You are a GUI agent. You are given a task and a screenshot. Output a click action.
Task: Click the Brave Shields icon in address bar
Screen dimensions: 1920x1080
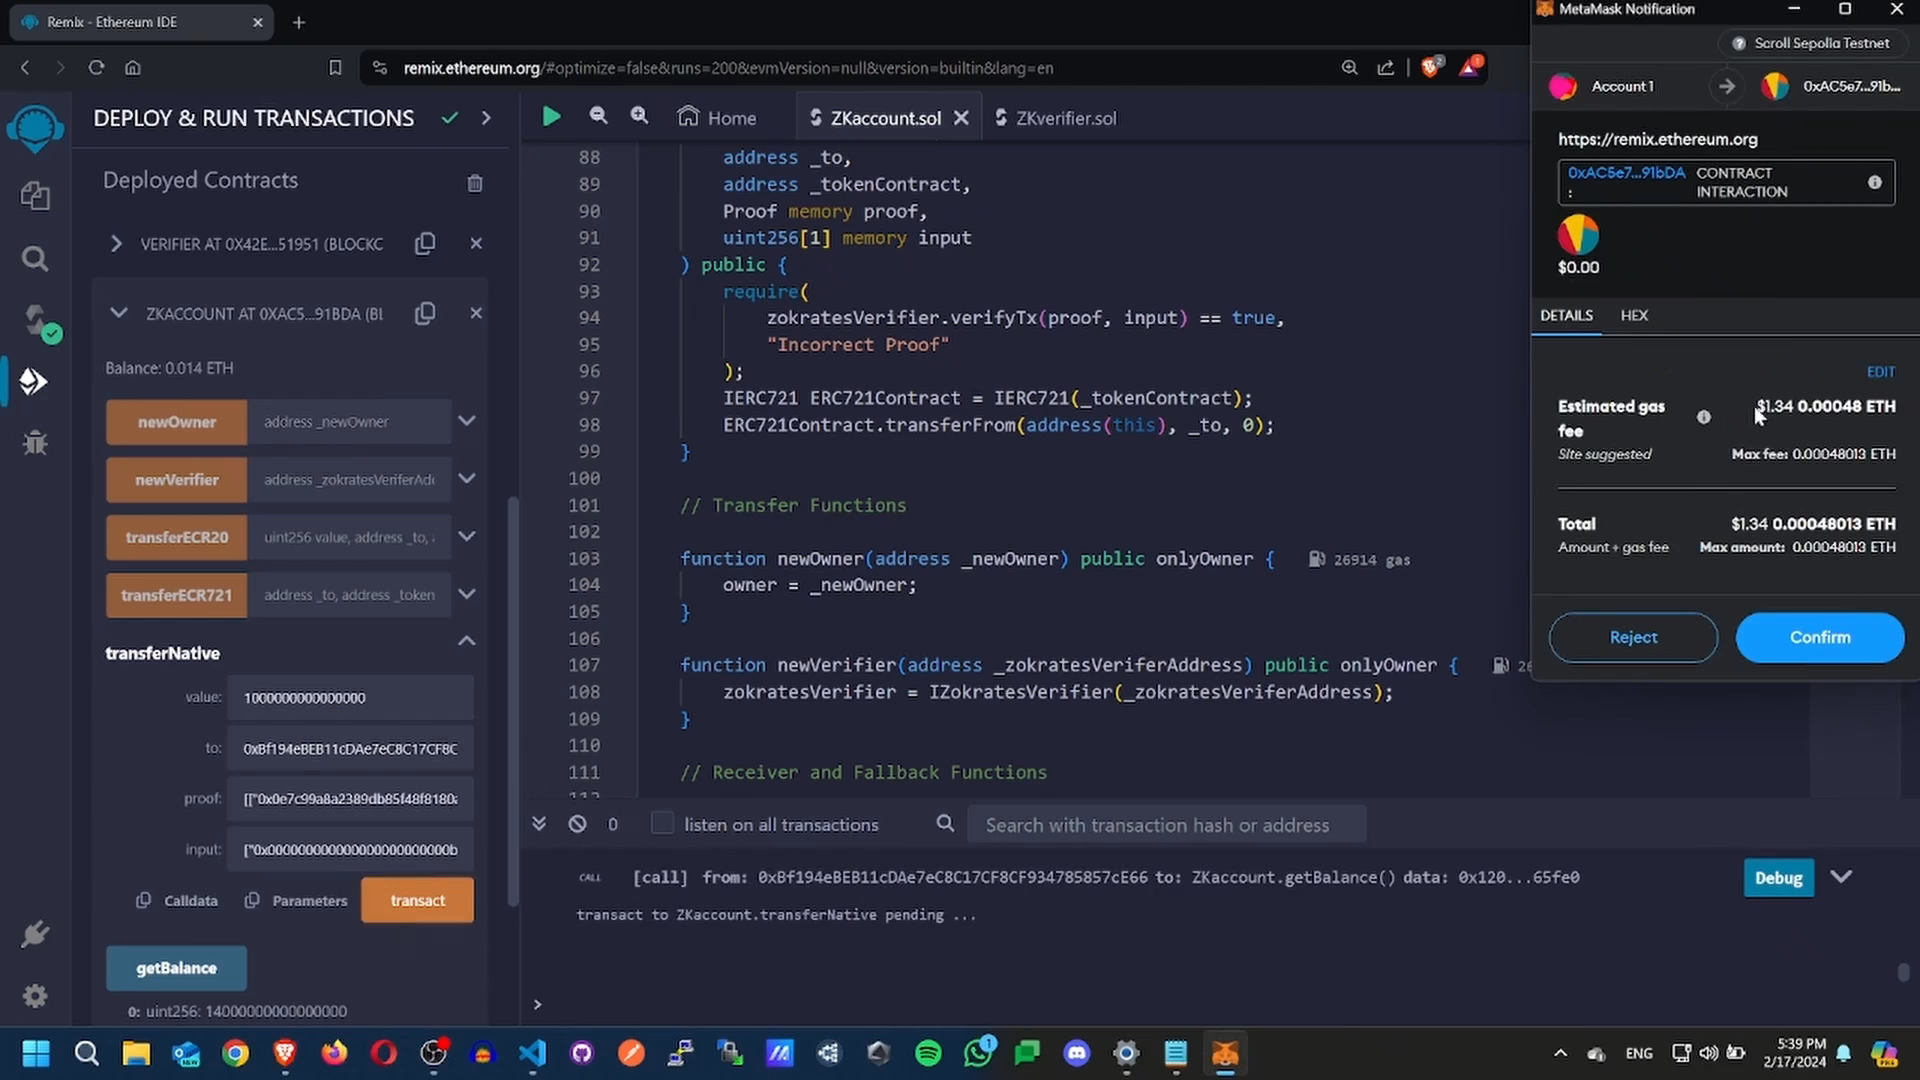pos(1431,67)
